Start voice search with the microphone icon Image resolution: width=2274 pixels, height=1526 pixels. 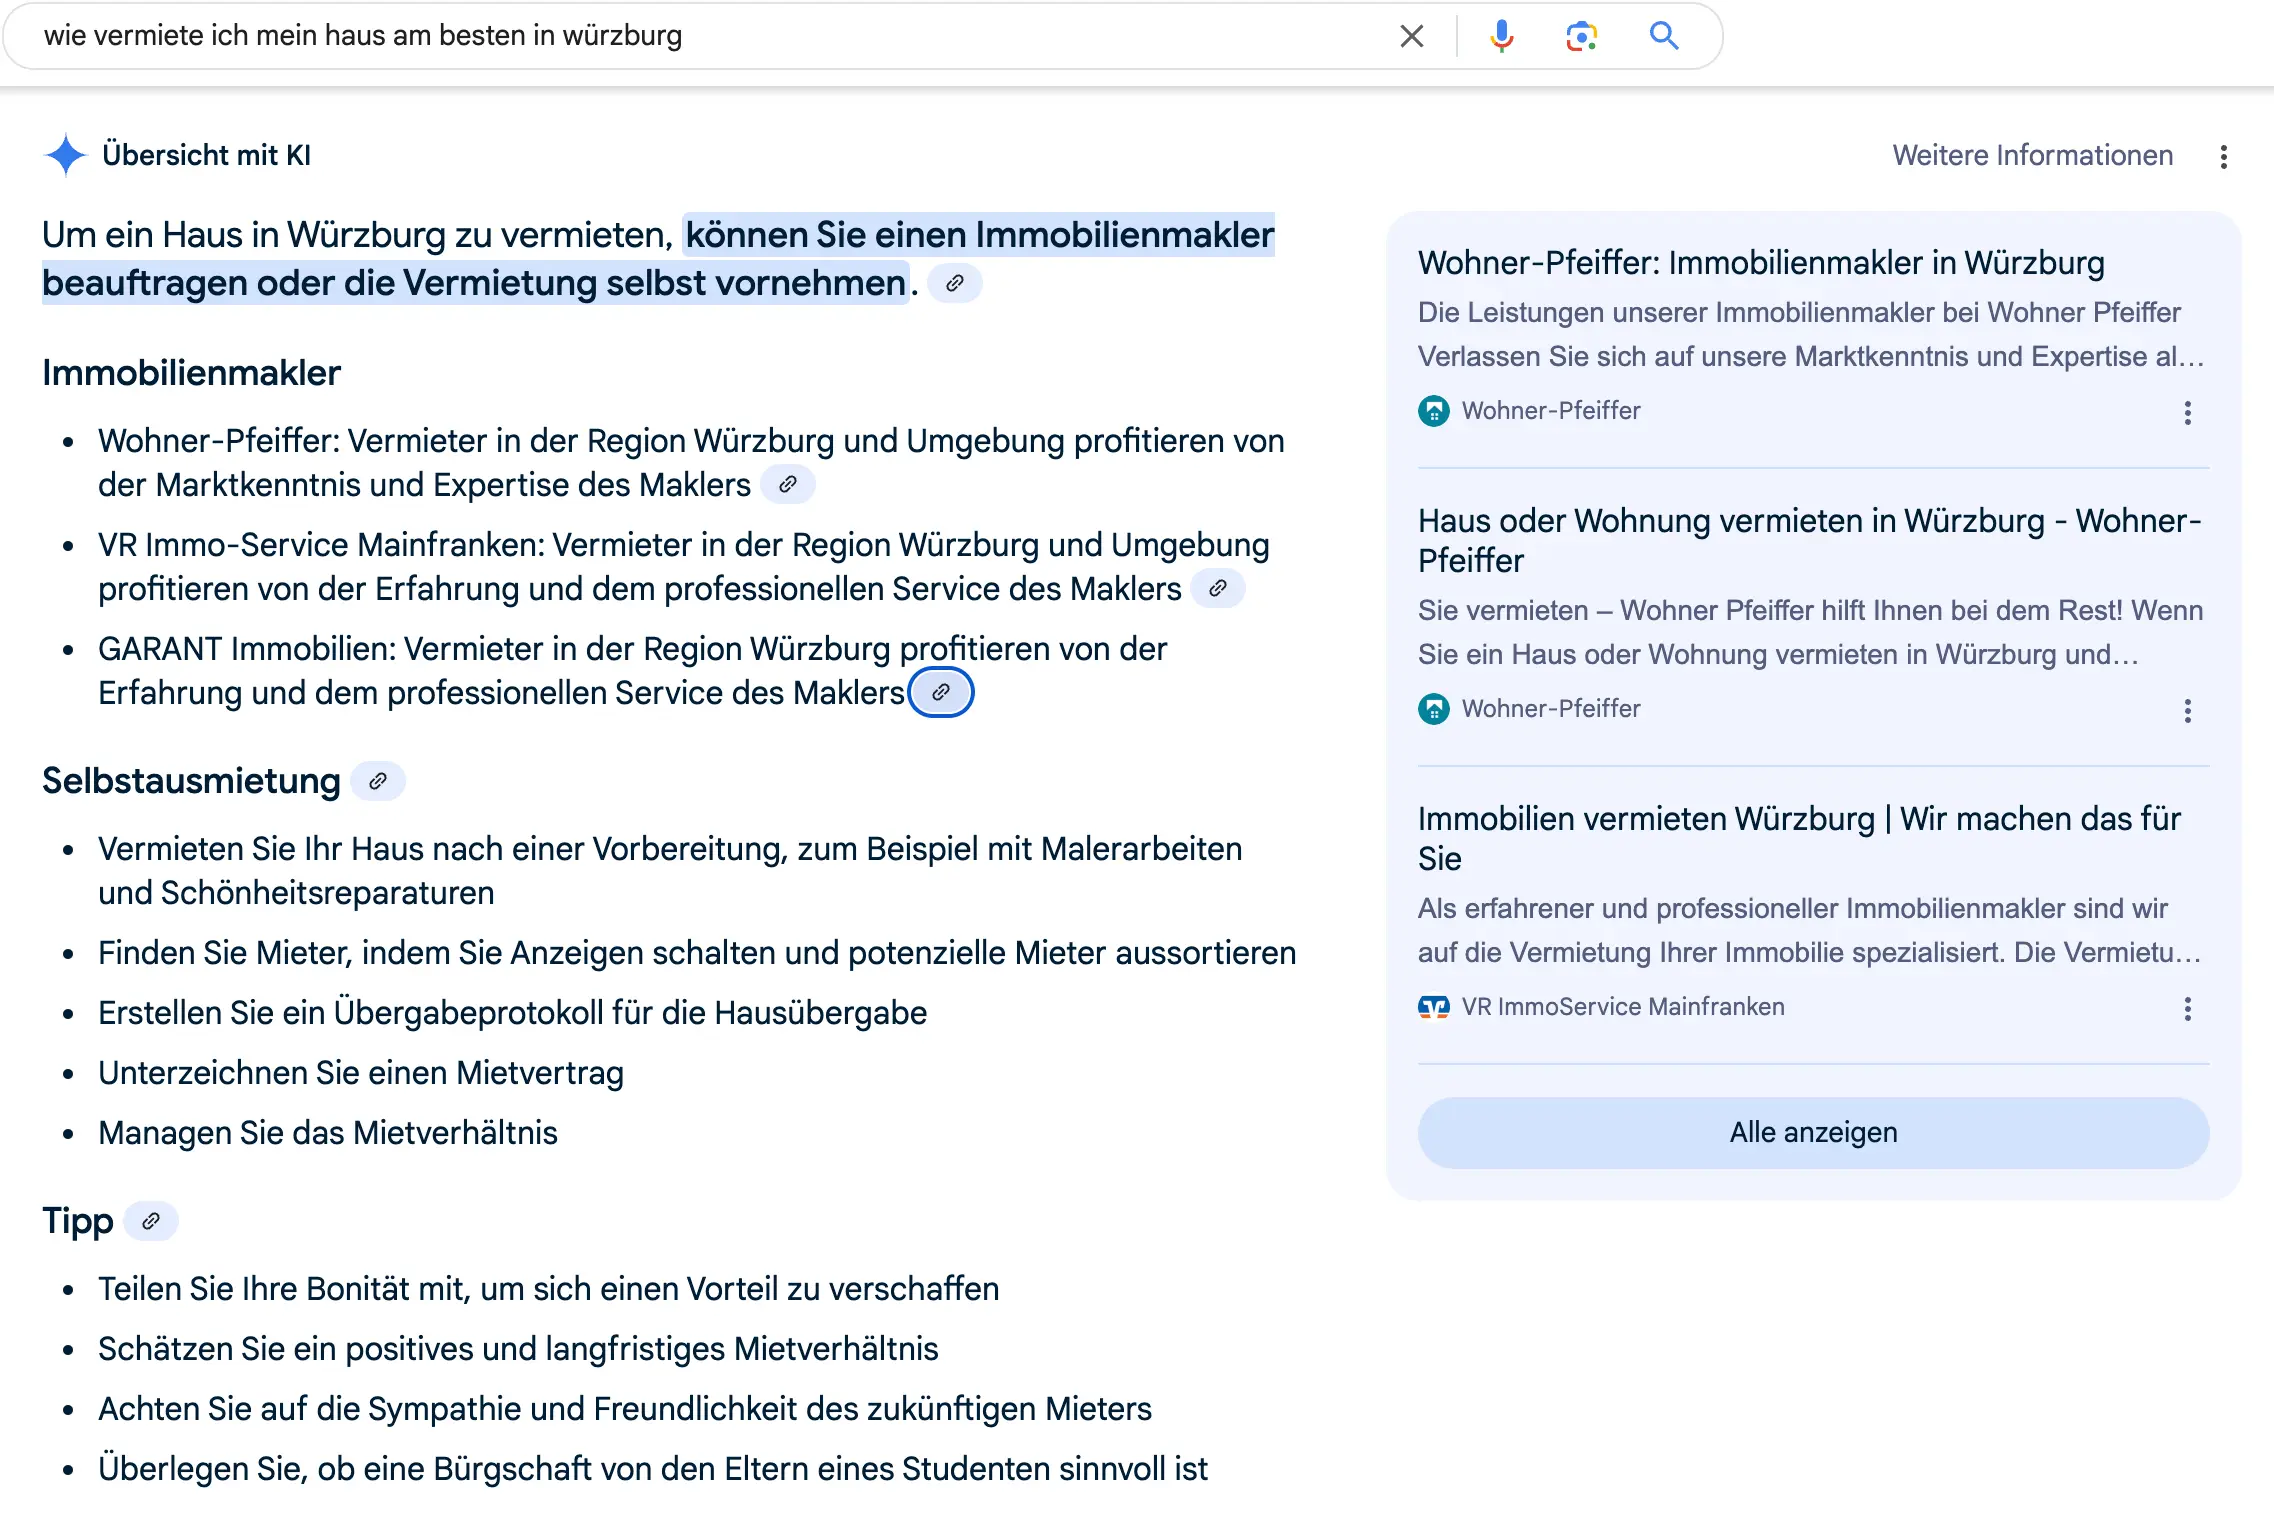(x=1501, y=36)
